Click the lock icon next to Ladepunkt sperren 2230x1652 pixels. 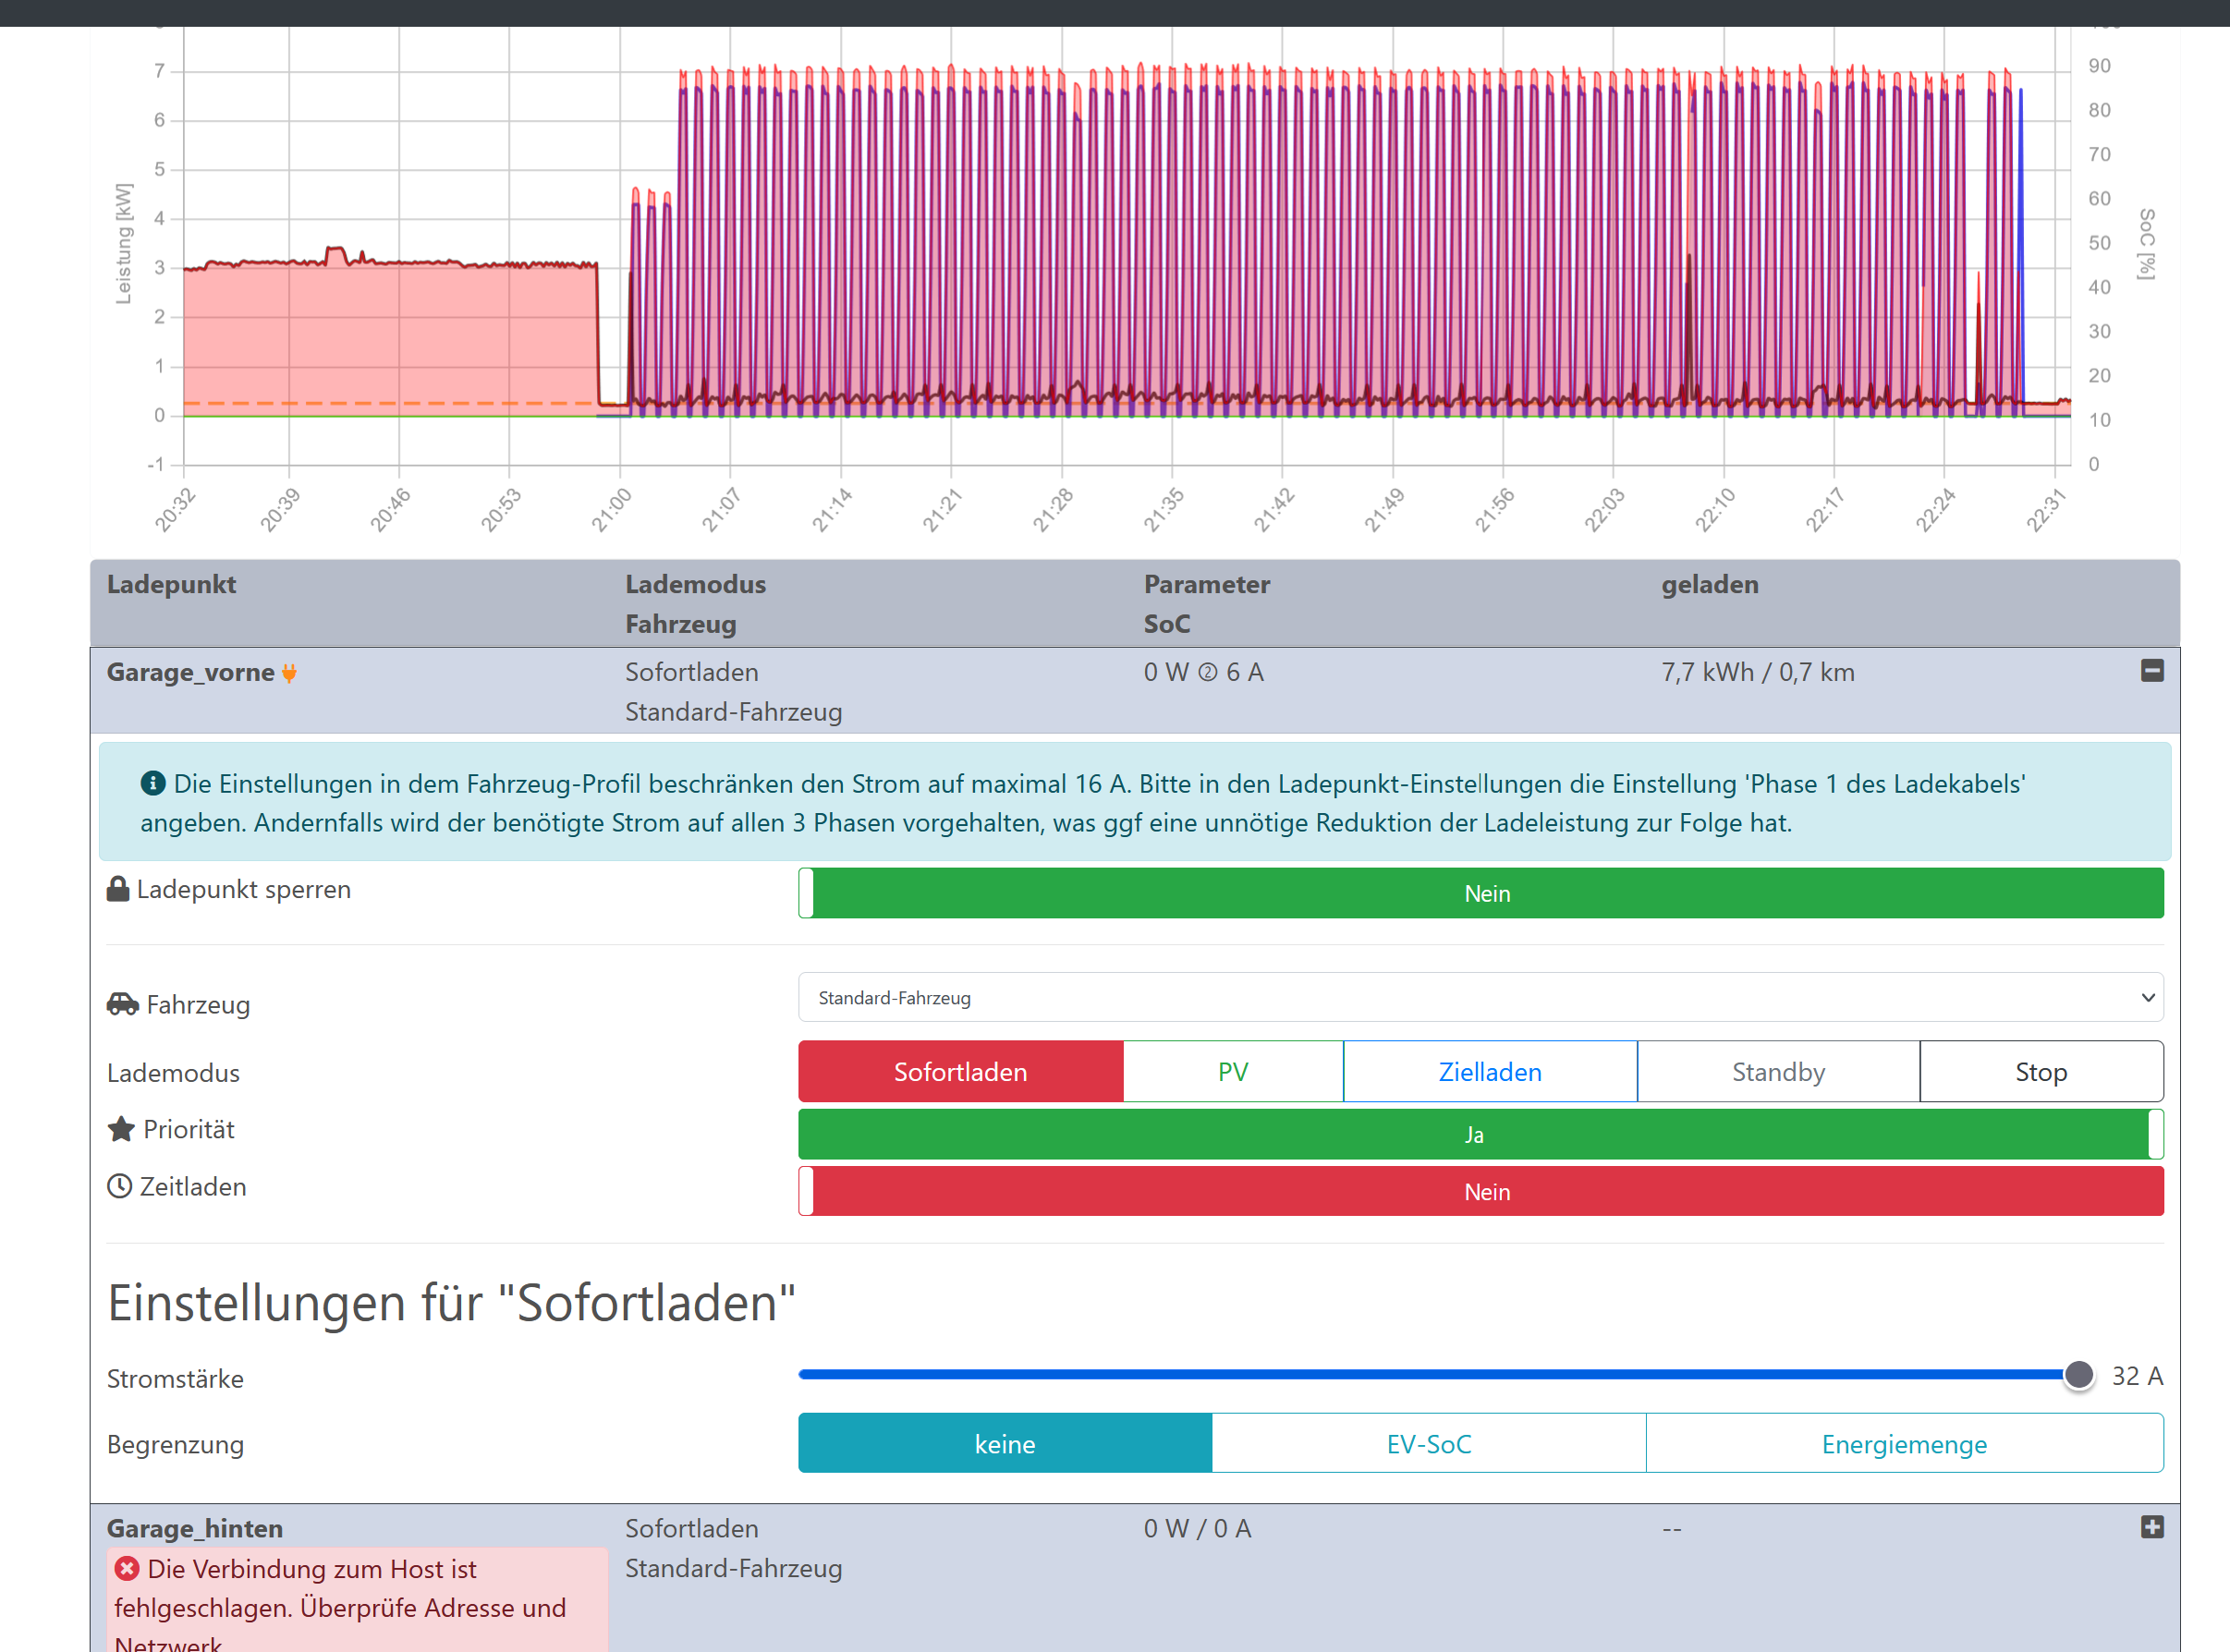coord(118,889)
